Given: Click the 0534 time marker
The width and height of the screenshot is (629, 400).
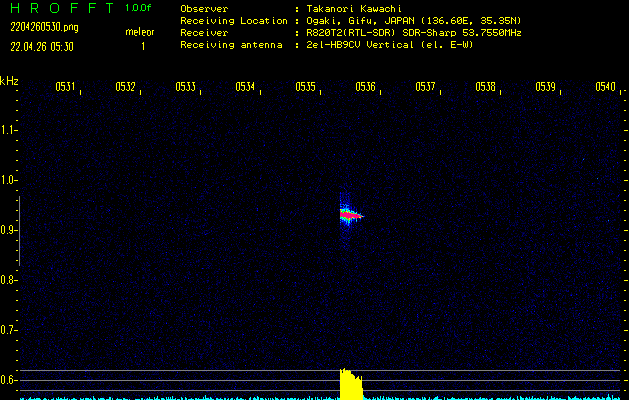Looking at the screenshot, I should 245,87.
